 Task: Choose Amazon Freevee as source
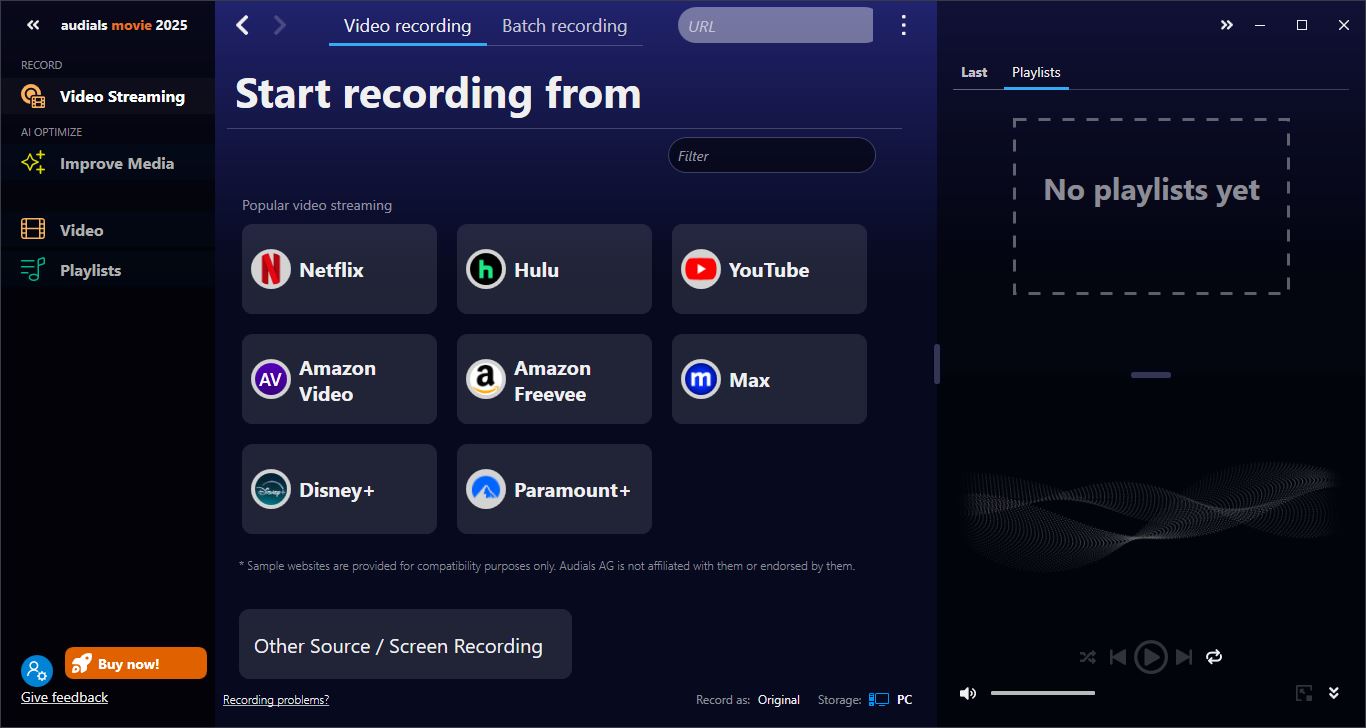coord(554,379)
